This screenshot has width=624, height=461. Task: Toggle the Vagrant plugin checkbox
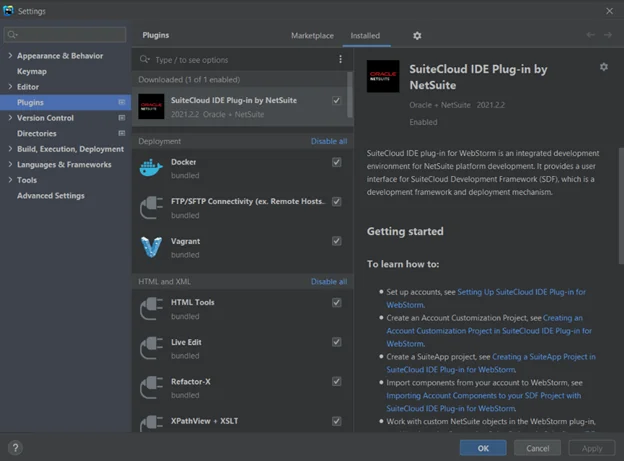[337, 241]
